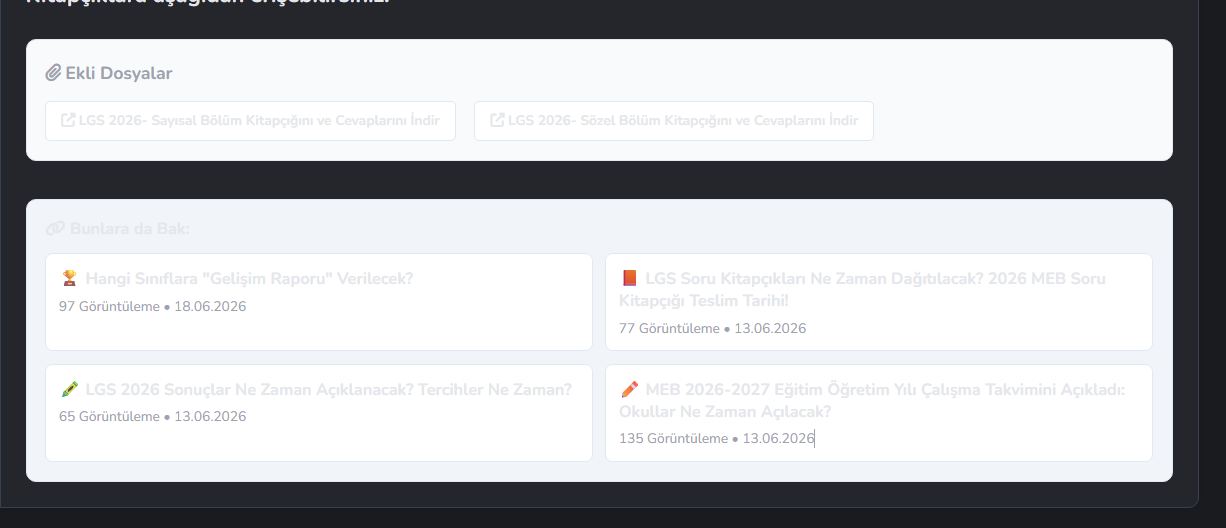
Task: Download LGS 2026 Sözel Bölüm Kitapçığı
Action: [x=674, y=120]
